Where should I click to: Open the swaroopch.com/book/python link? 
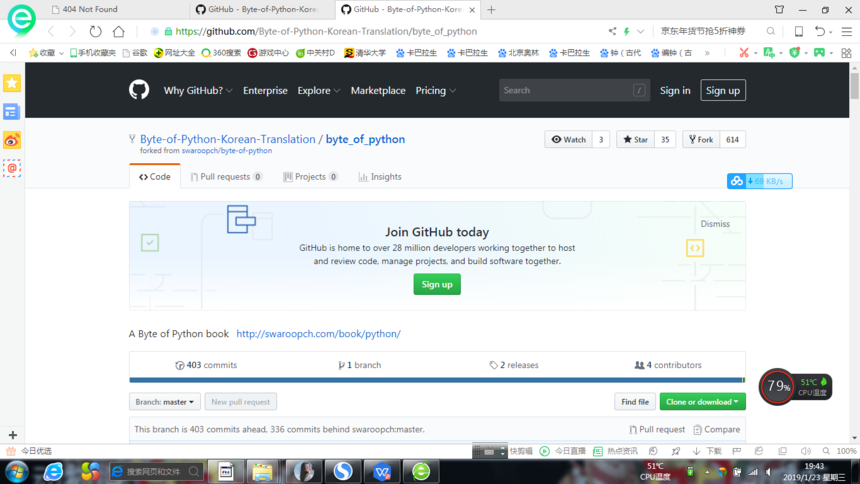(319, 334)
